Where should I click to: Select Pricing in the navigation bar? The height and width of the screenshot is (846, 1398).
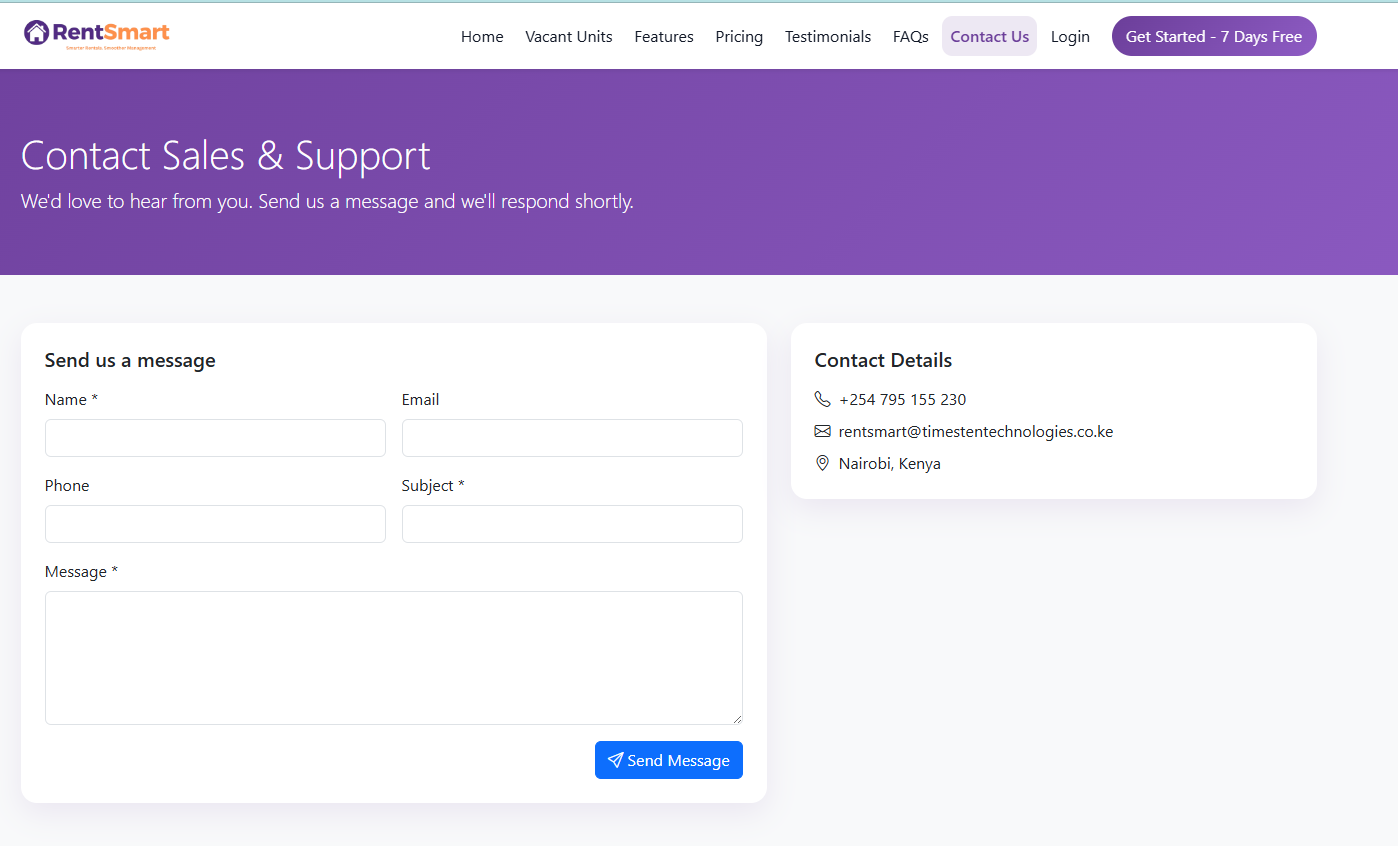(739, 36)
